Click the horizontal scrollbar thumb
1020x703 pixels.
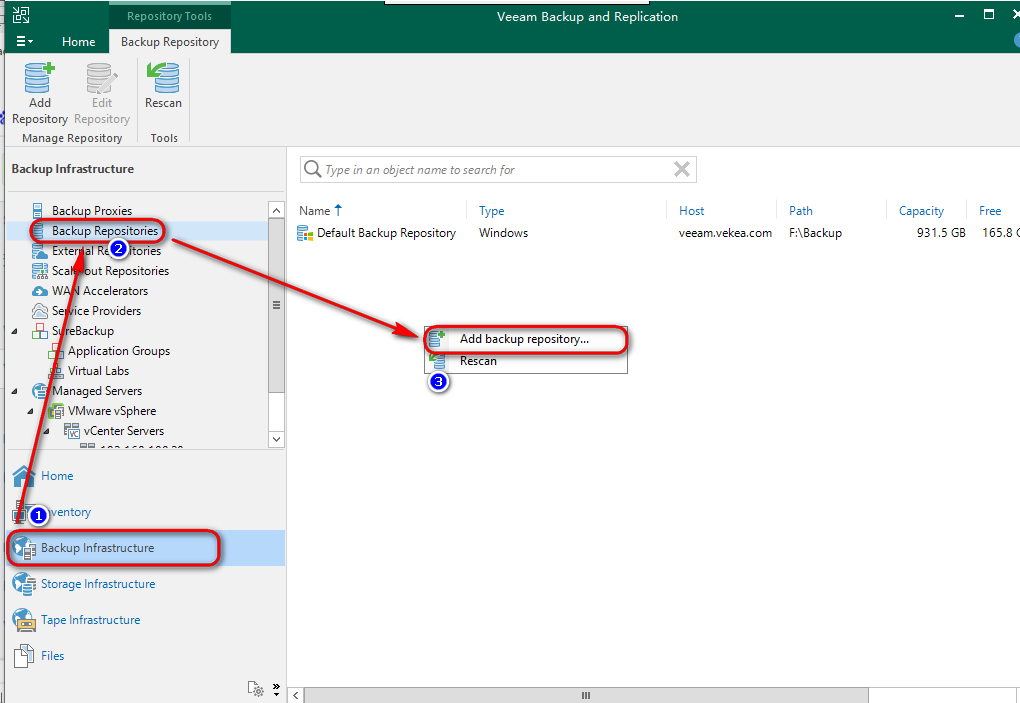[x=585, y=695]
